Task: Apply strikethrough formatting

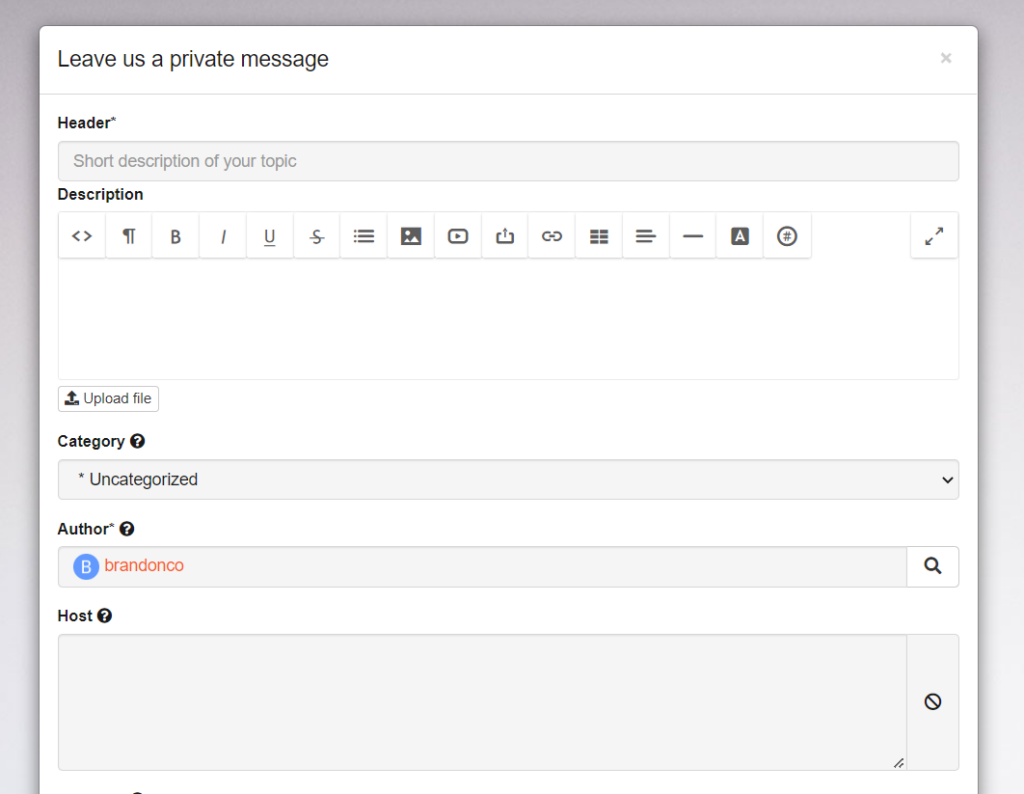Action: (317, 236)
